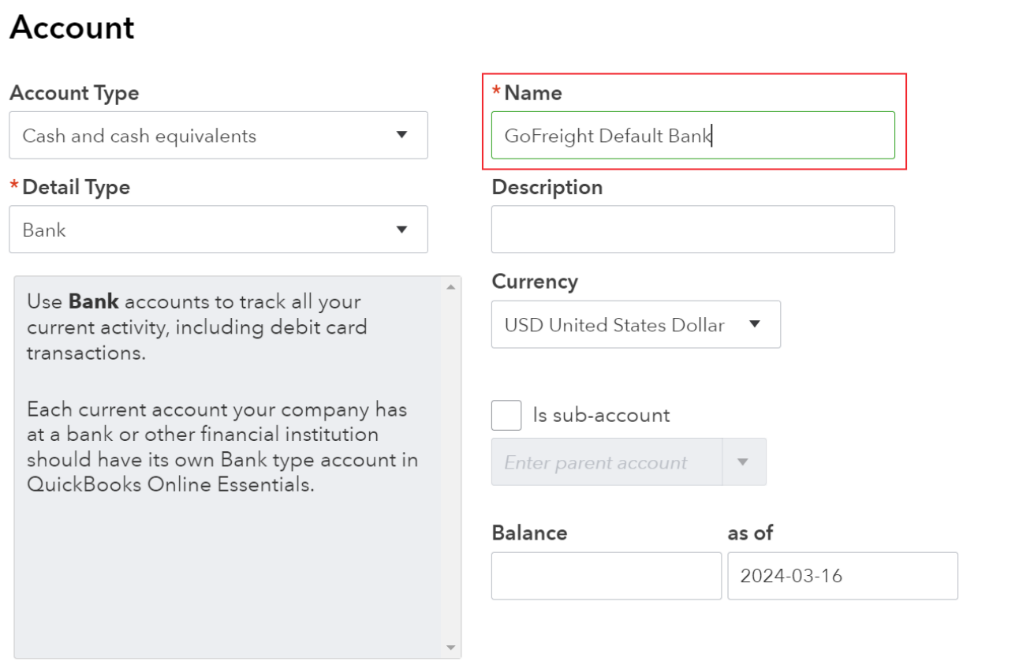This screenshot has height=665, width=1019.
Task: Click the parent account dropdown arrow
Action: click(x=743, y=462)
